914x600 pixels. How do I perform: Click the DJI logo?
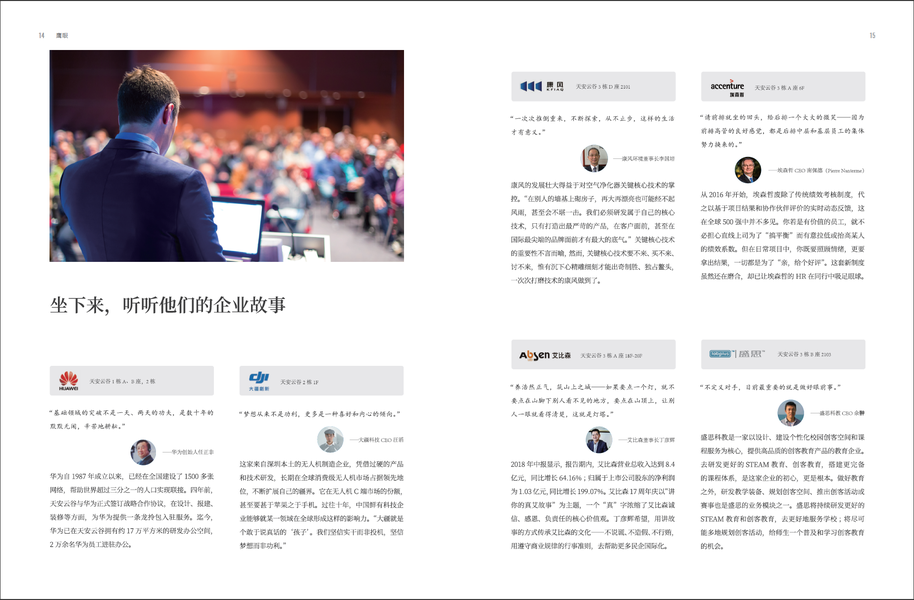pos(259,381)
